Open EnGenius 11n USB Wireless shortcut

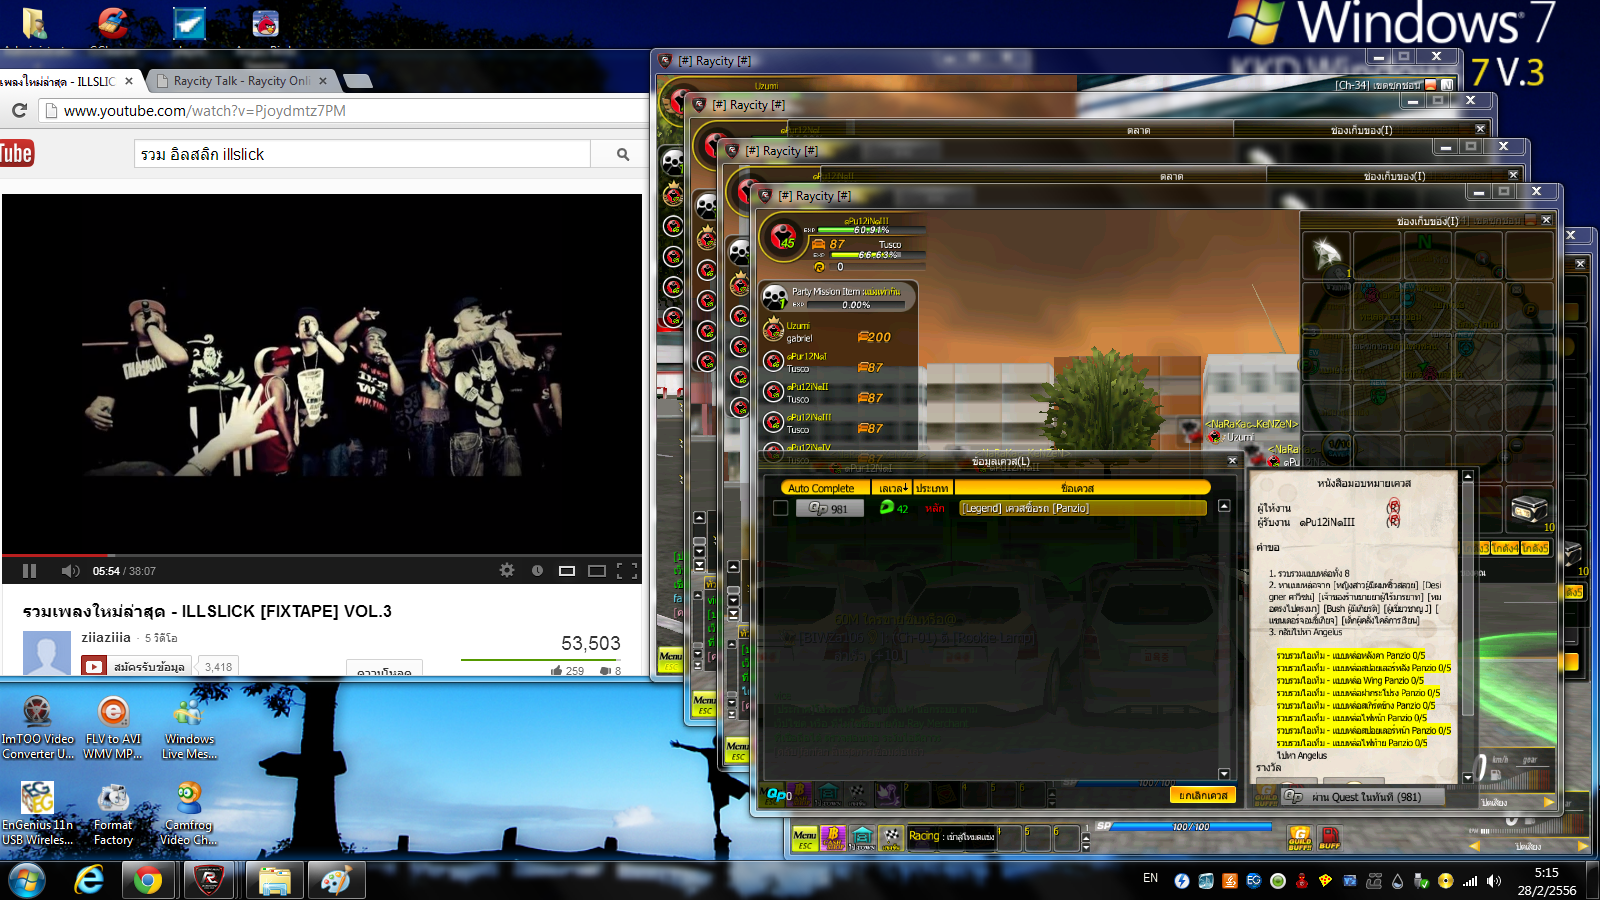coord(38,814)
